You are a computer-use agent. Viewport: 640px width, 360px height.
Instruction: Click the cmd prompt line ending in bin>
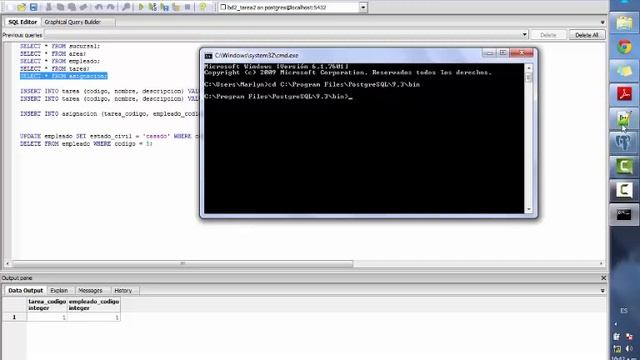pyautogui.click(x=278, y=97)
